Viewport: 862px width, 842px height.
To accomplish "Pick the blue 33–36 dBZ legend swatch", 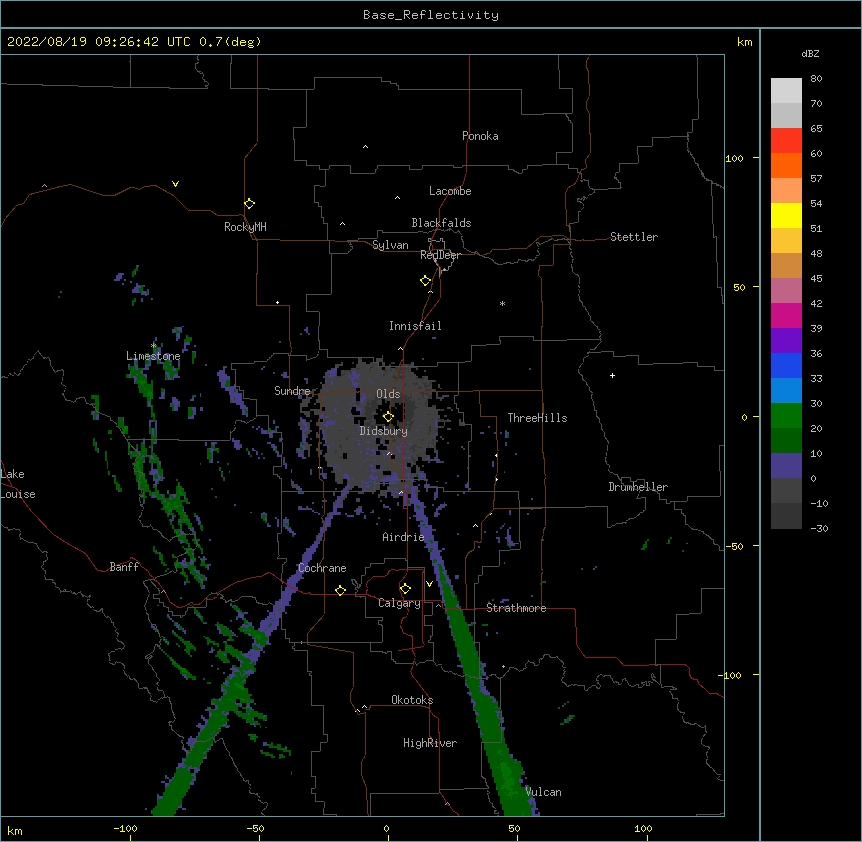I will click(786, 365).
